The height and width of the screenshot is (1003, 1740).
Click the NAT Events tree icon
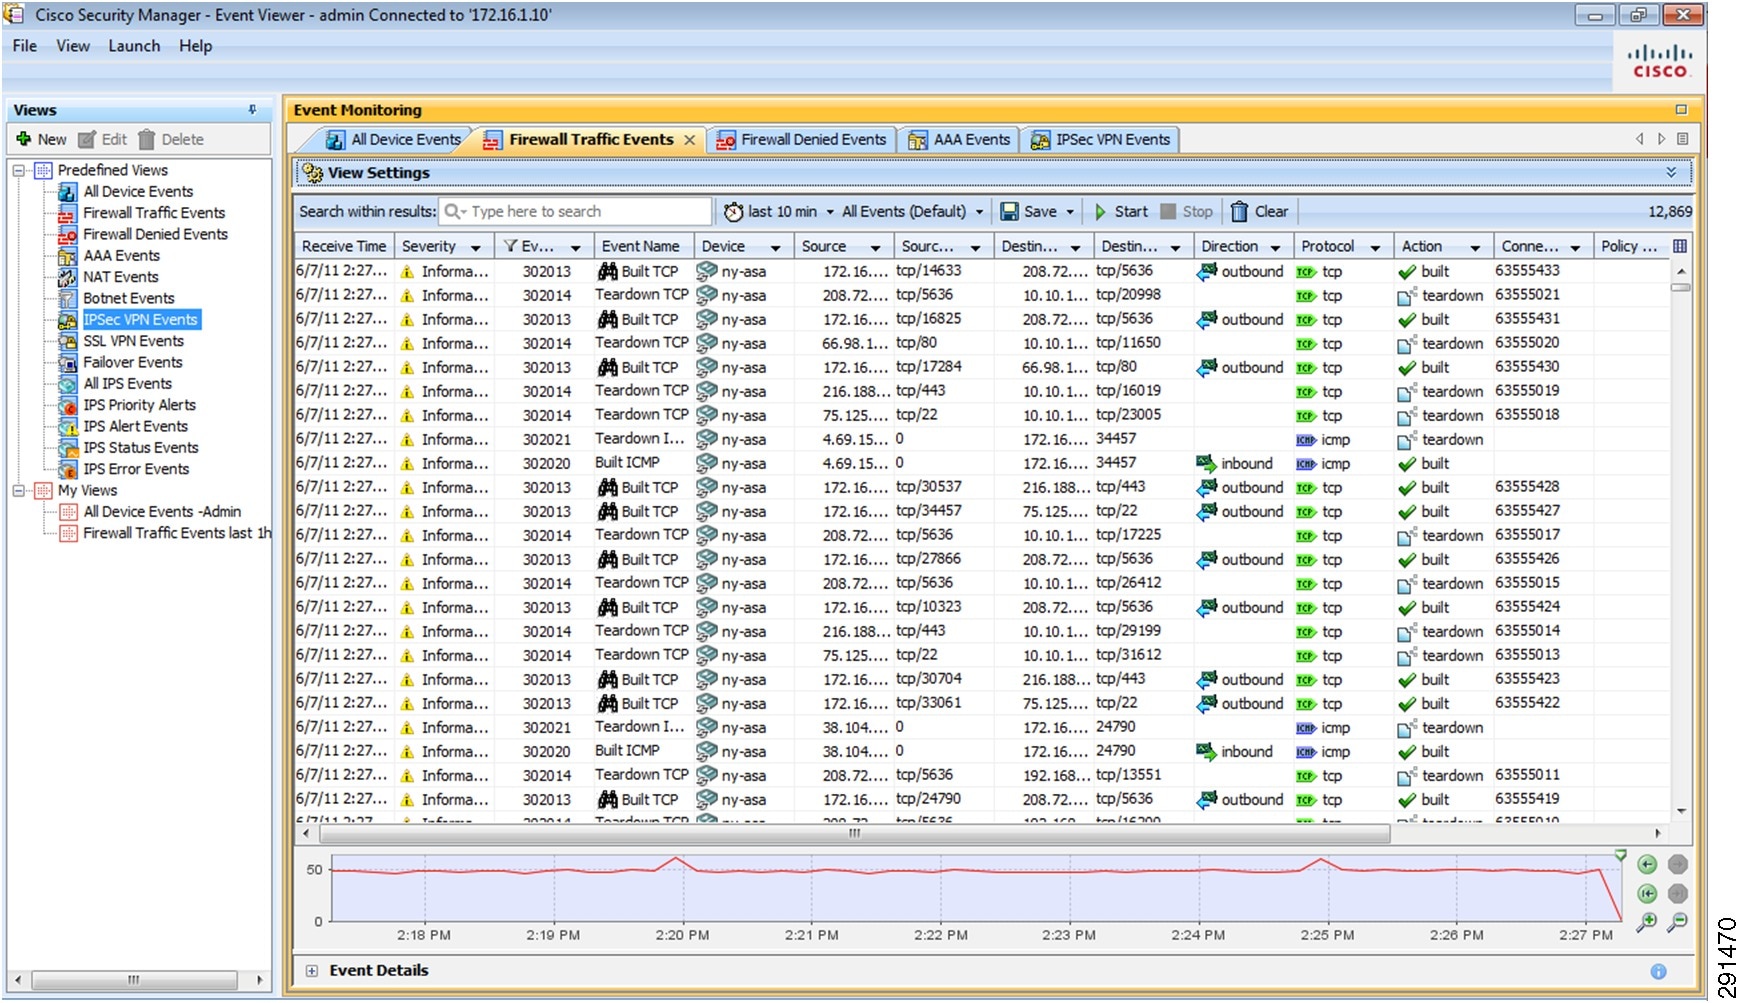point(67,277)
